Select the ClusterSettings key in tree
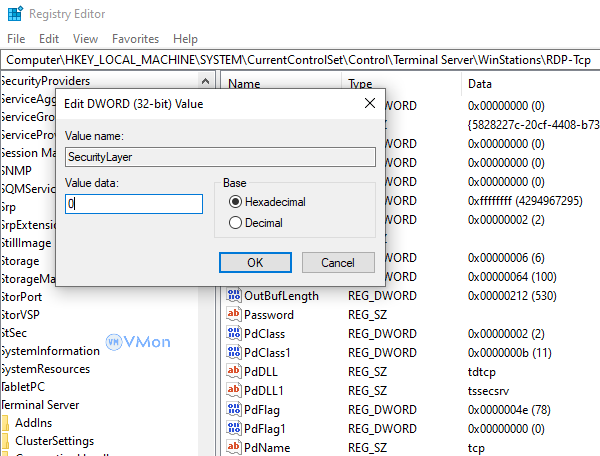Viewport: 600px width, 456px height. 54,441
